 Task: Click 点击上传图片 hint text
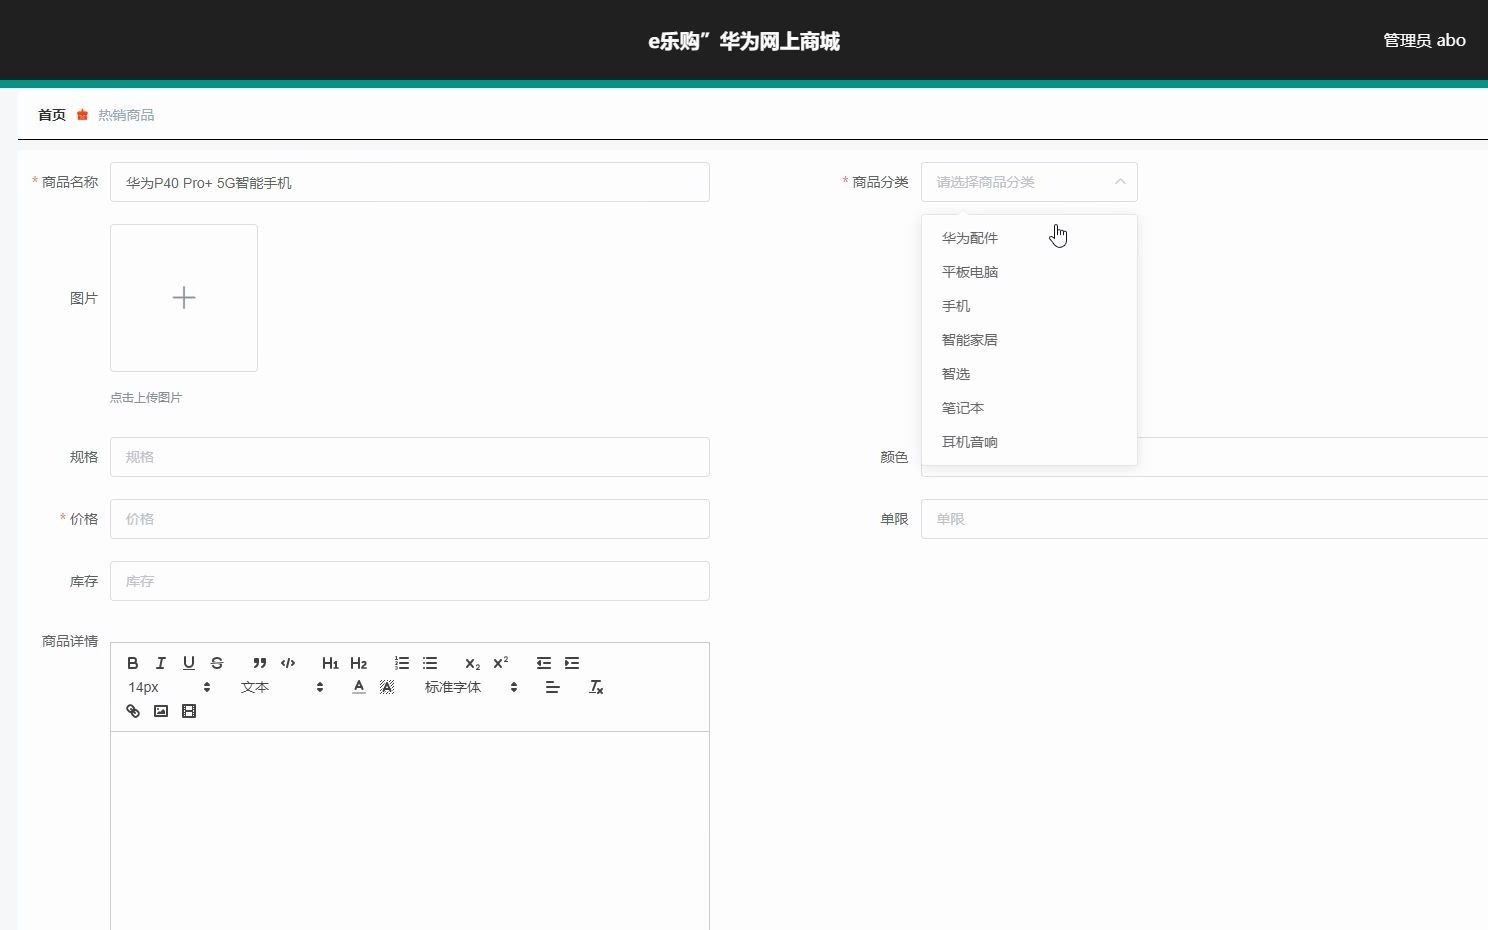(x=146, y=397)
